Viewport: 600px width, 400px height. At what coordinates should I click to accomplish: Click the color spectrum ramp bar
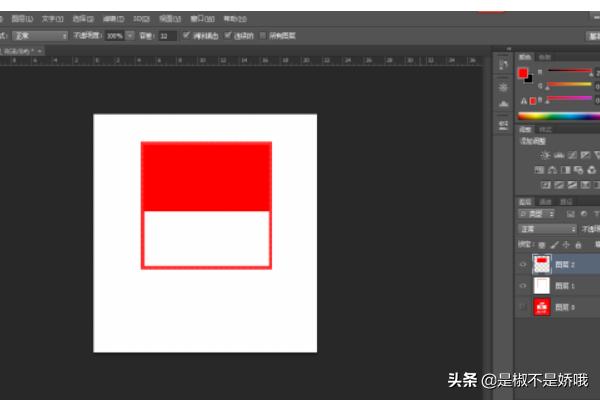pyautogui.click(x=557, y=116)
